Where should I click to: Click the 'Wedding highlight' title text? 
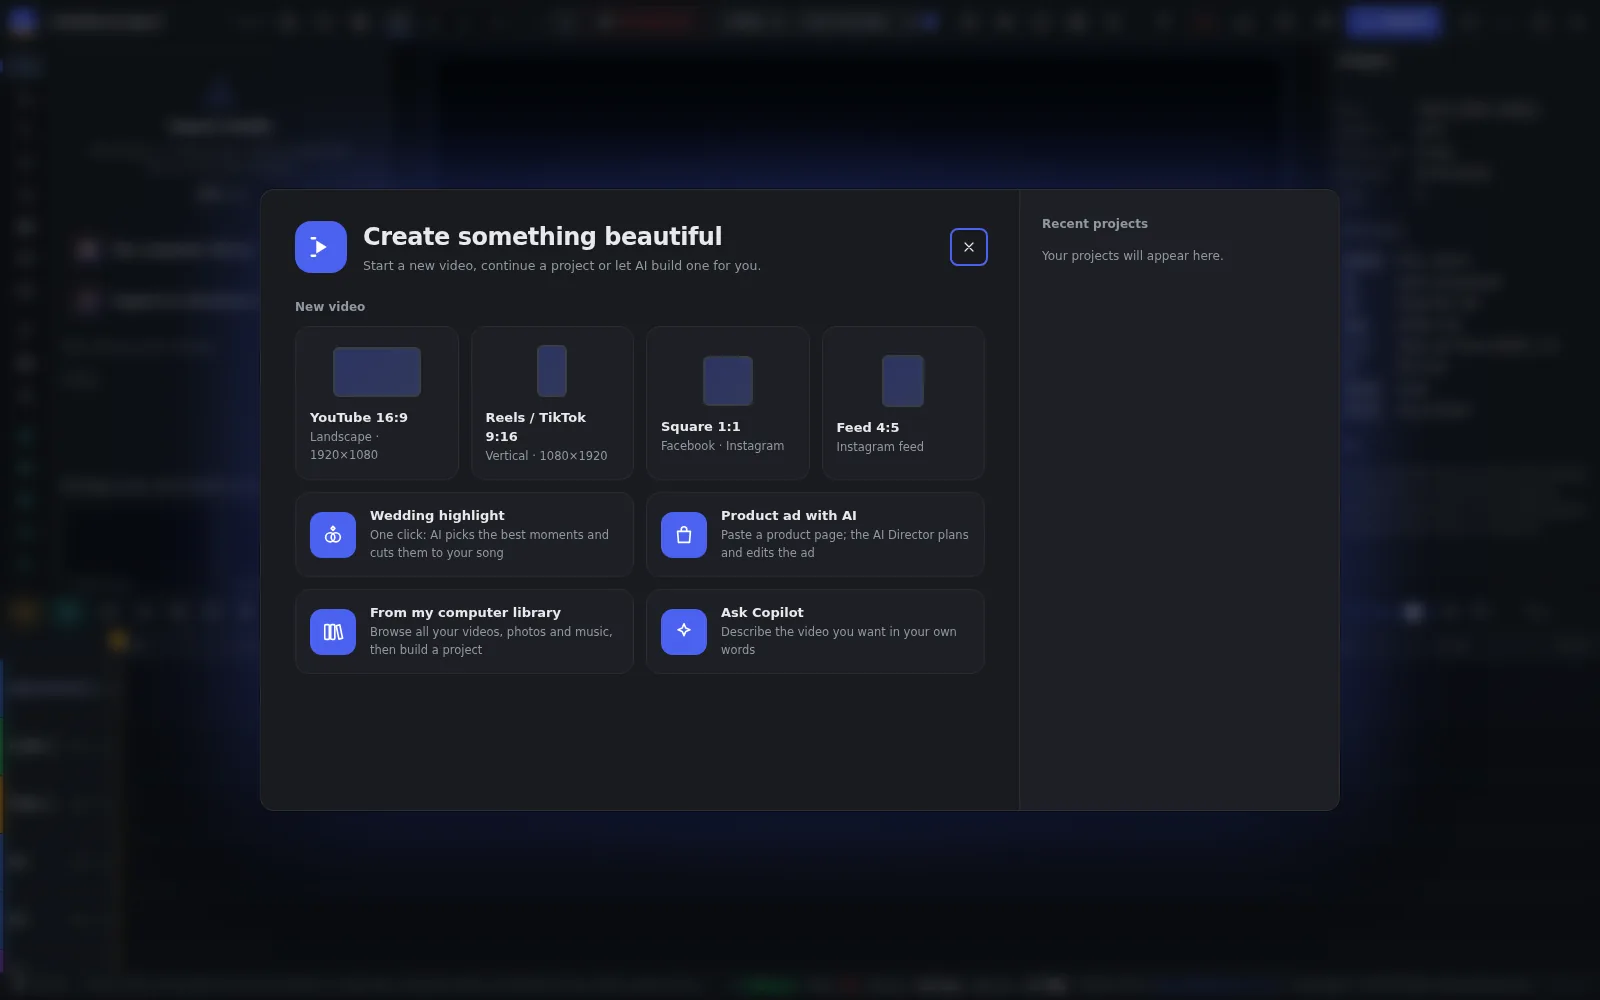pyautogui.click(x=437, y=515)
